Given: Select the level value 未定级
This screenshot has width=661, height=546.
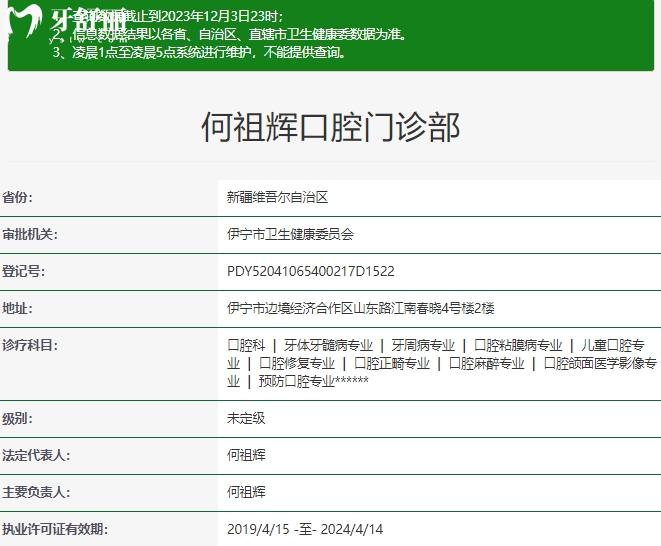Looking at the screenshot, I should (246, 418).
